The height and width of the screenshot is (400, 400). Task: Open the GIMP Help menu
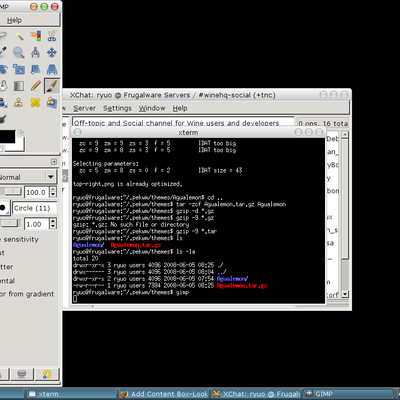(14, 20)
